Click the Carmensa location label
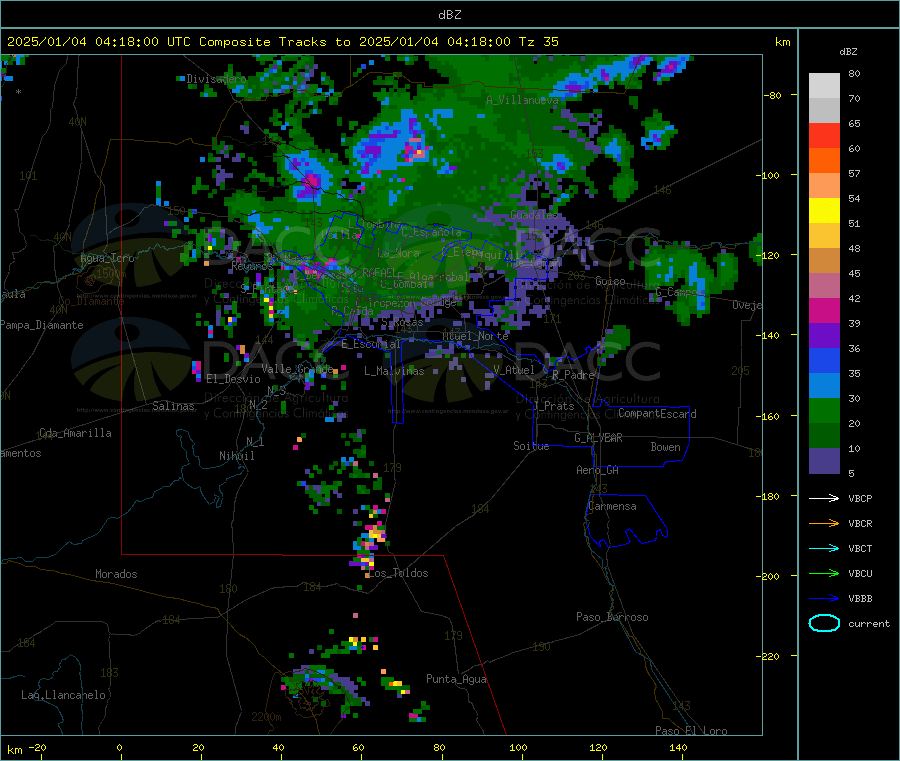The image size is (900, 761). pyautogui.click(x=612, y=506)
